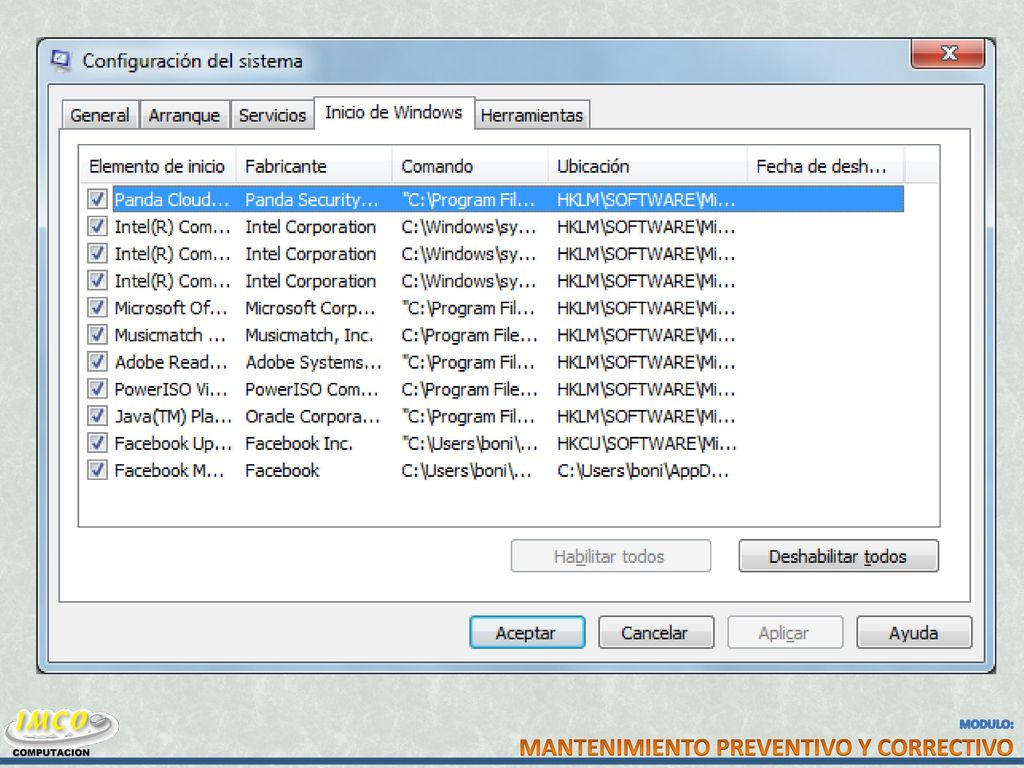Click the "Microsoft Corp..." manufacturer cell
This screenshot has height=768, width=1024.
[x=310, y=308]
